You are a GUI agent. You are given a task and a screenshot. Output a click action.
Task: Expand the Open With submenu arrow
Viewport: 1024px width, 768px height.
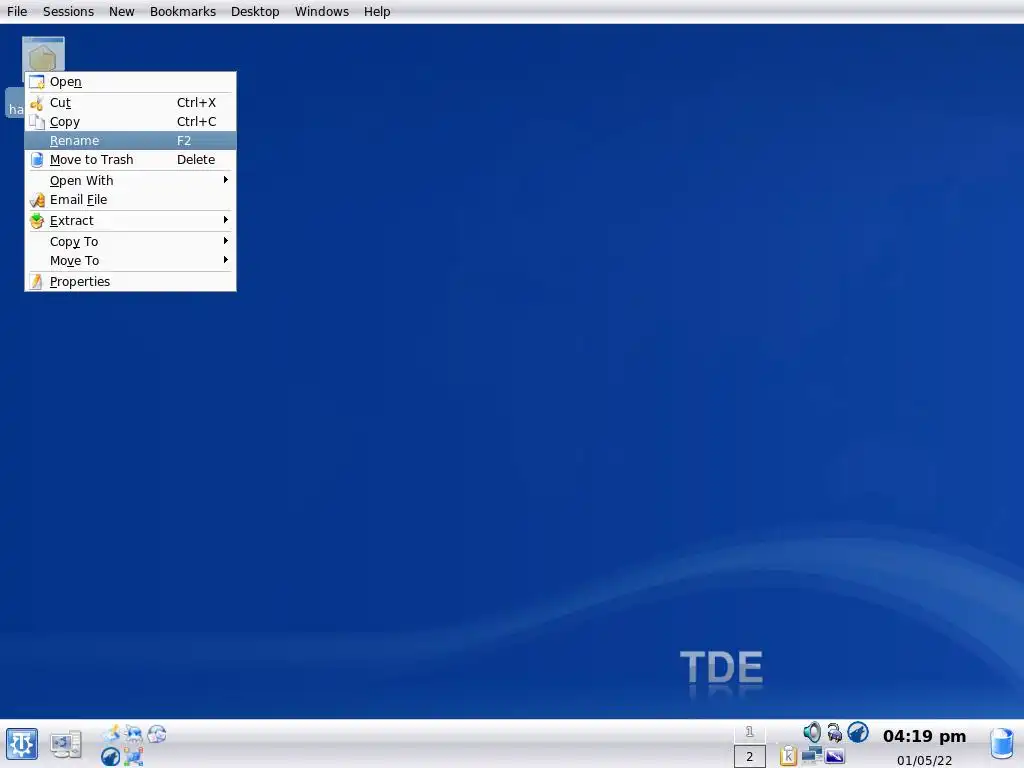coord(225,180)
